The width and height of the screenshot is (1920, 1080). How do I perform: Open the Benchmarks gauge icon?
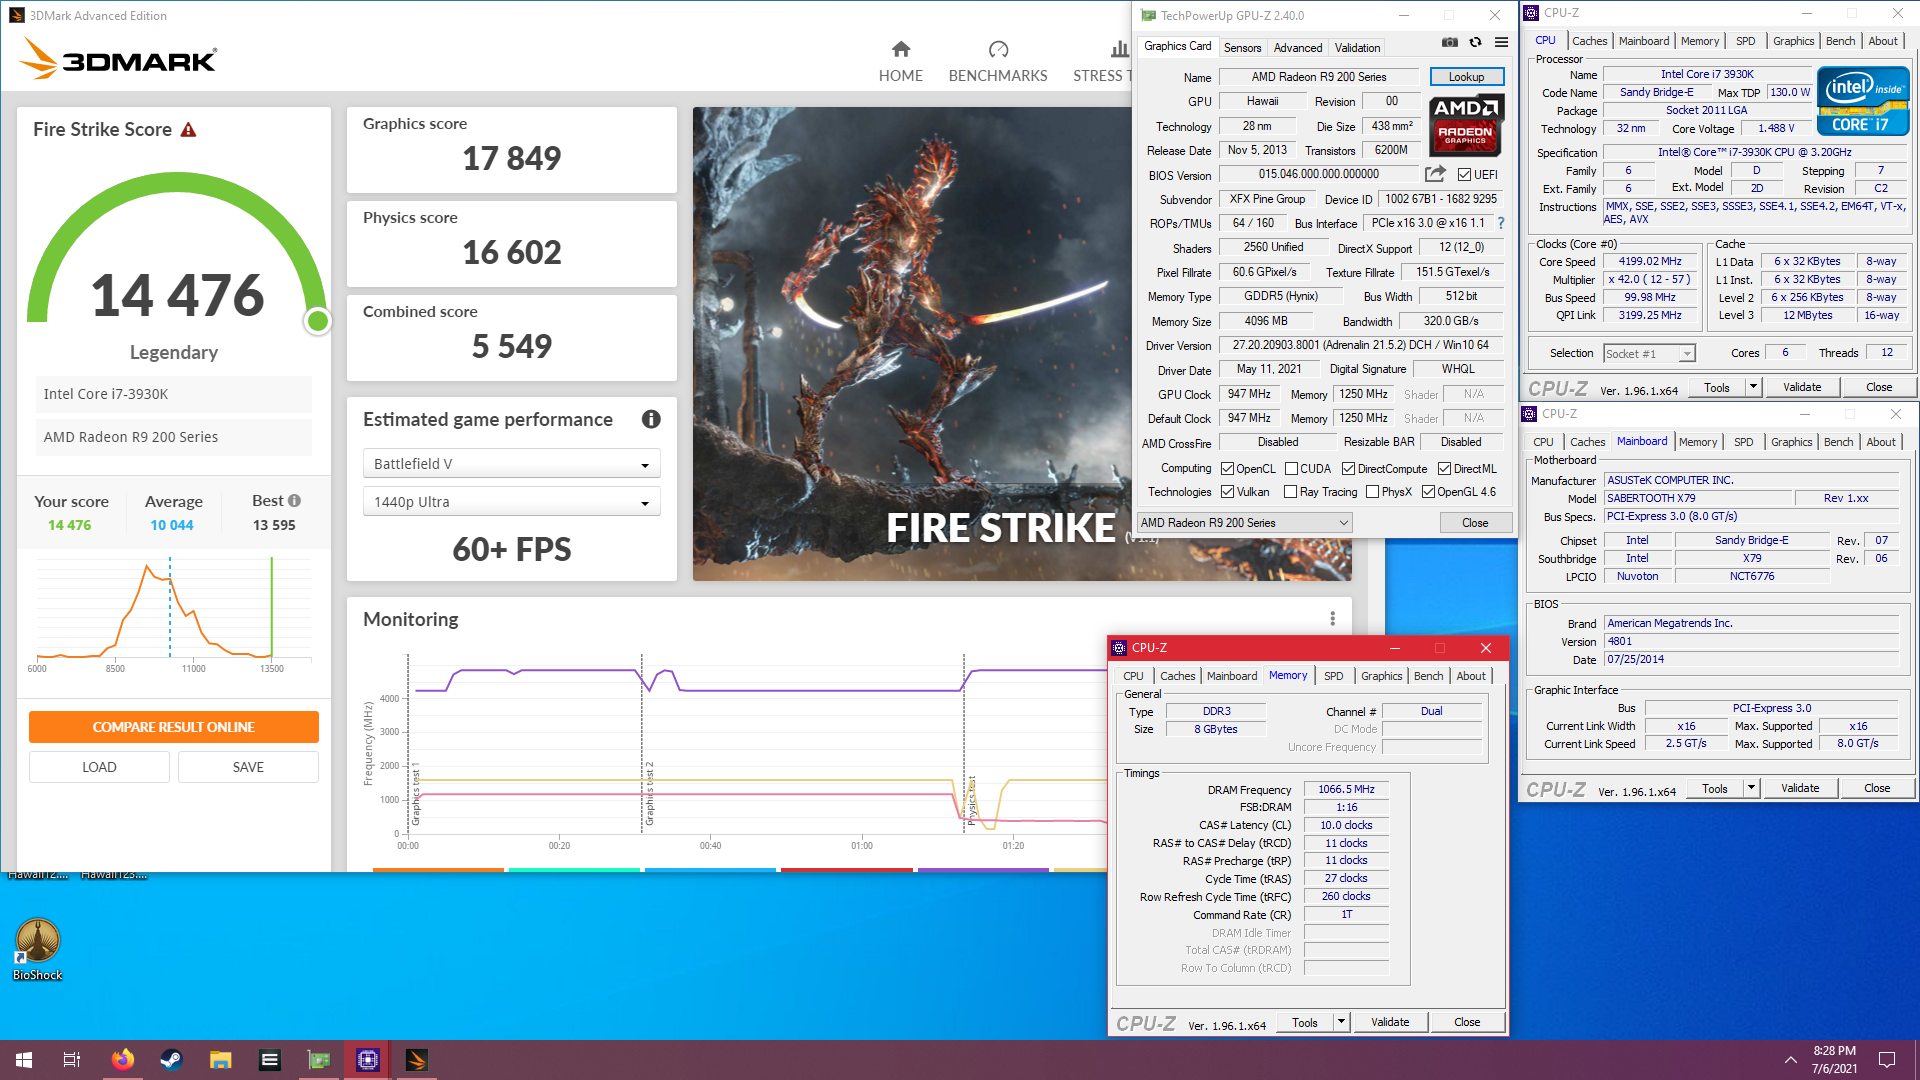pos(998,49)
